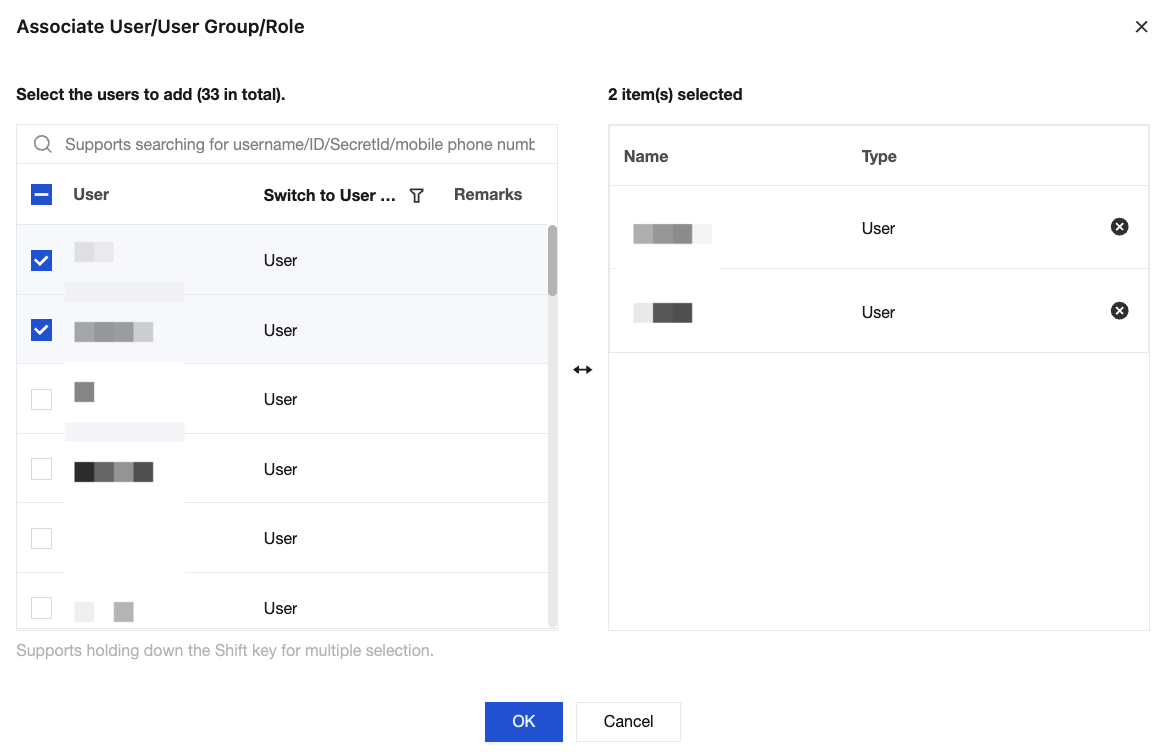Screen dimensions: 1168x752
Task: Click the Type column header in selected list
Action: click(879, 156)
